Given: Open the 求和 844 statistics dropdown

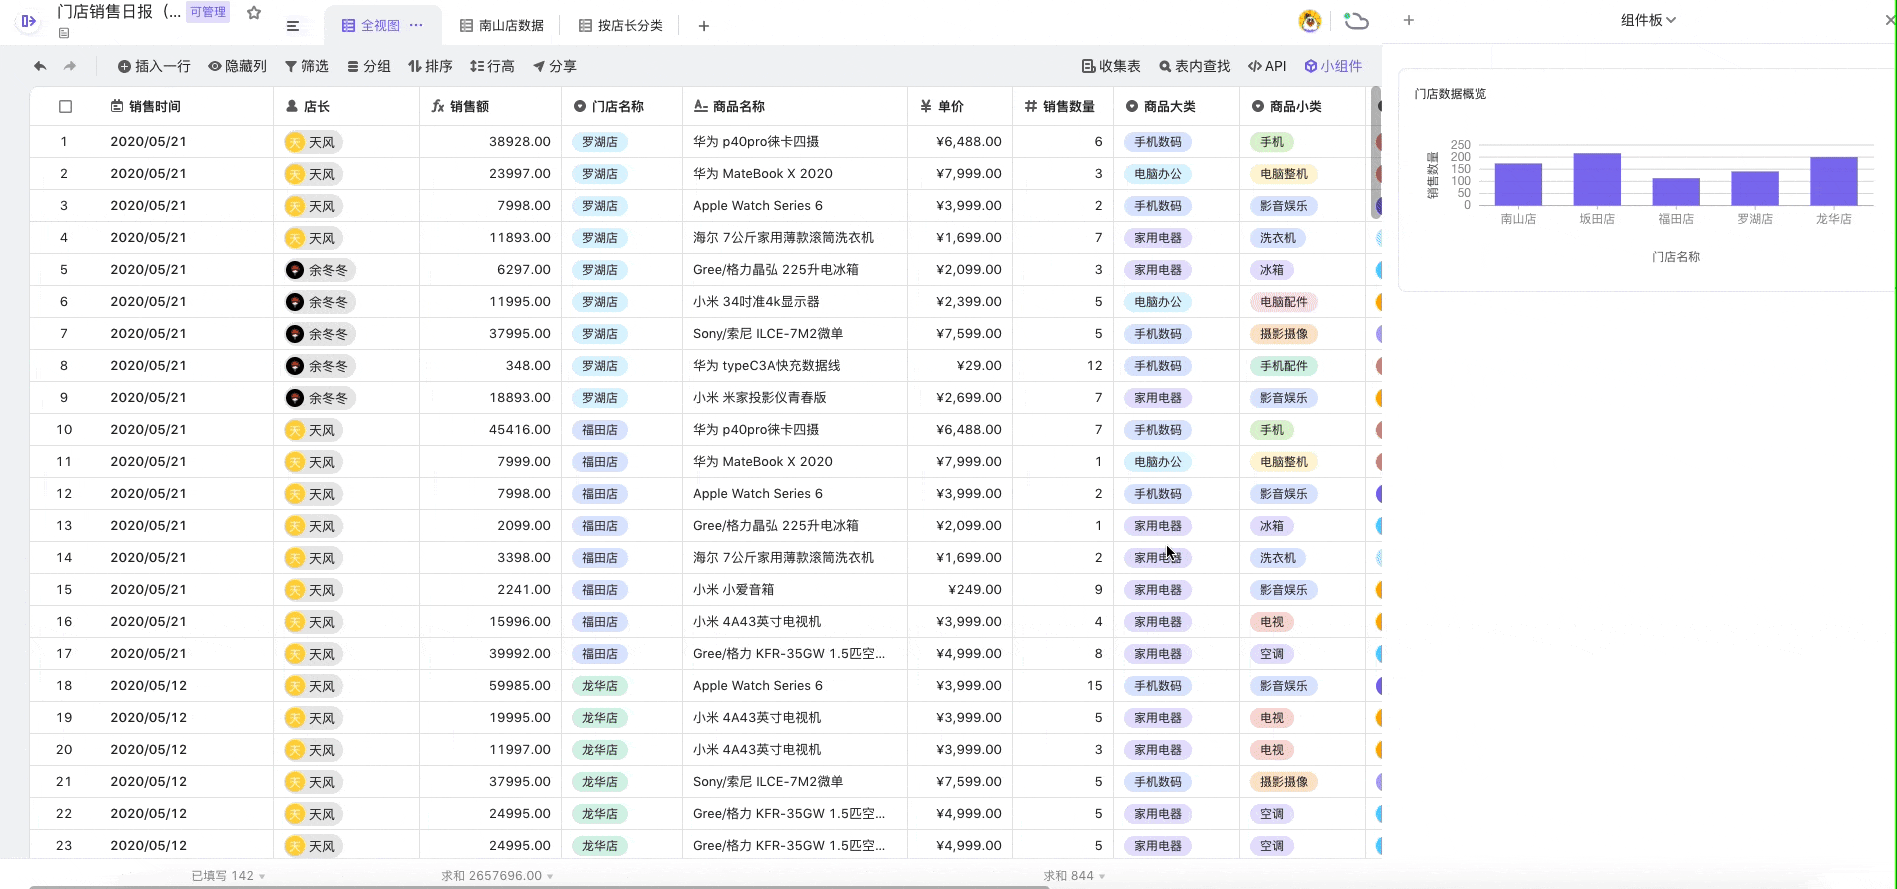Looking at the screenshot, I should [x=1074, y=875].
